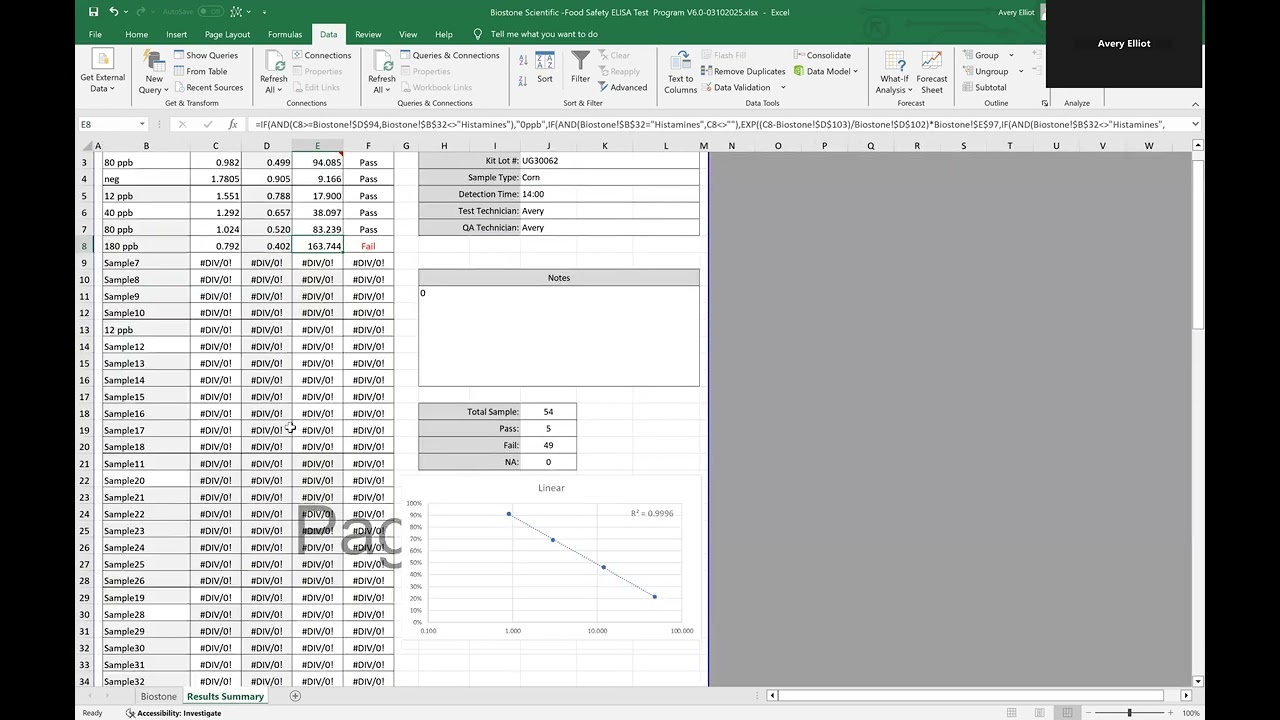This screenshot has height=720, width=1280.
Task: Open the Sort dialog
Action: [x=544, y=68]
